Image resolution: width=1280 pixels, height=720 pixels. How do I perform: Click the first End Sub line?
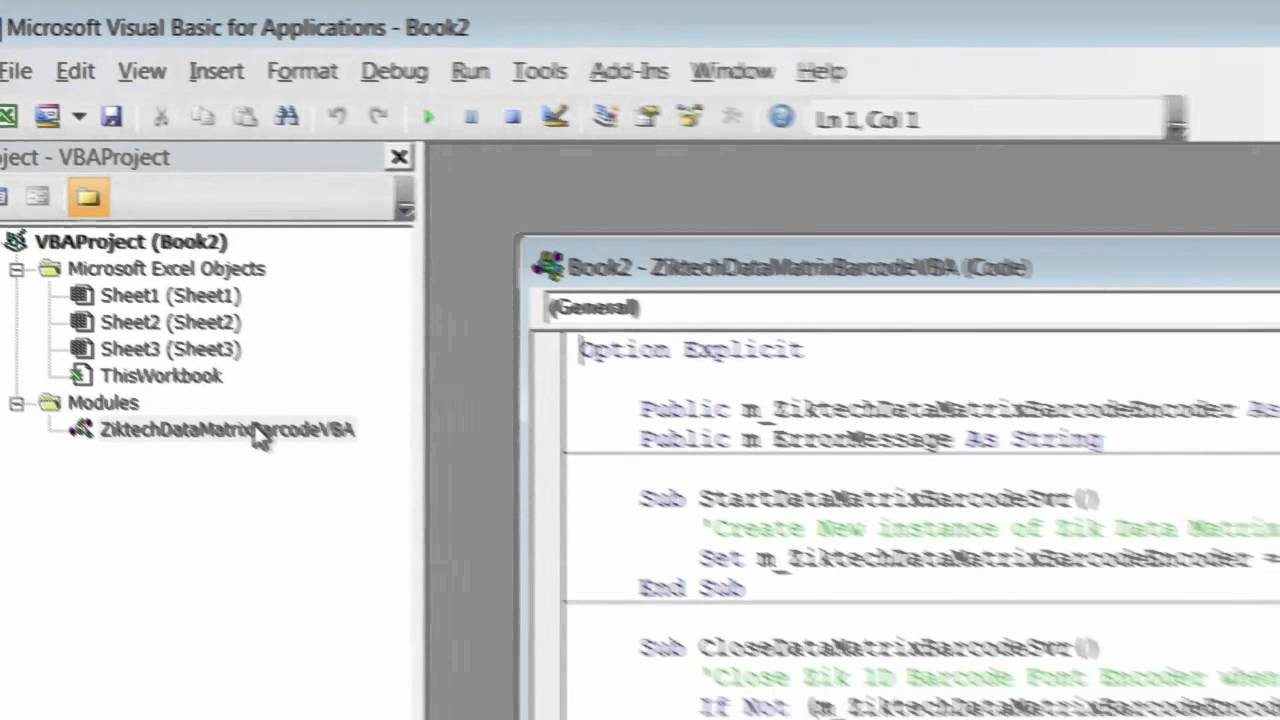[692, 589]
